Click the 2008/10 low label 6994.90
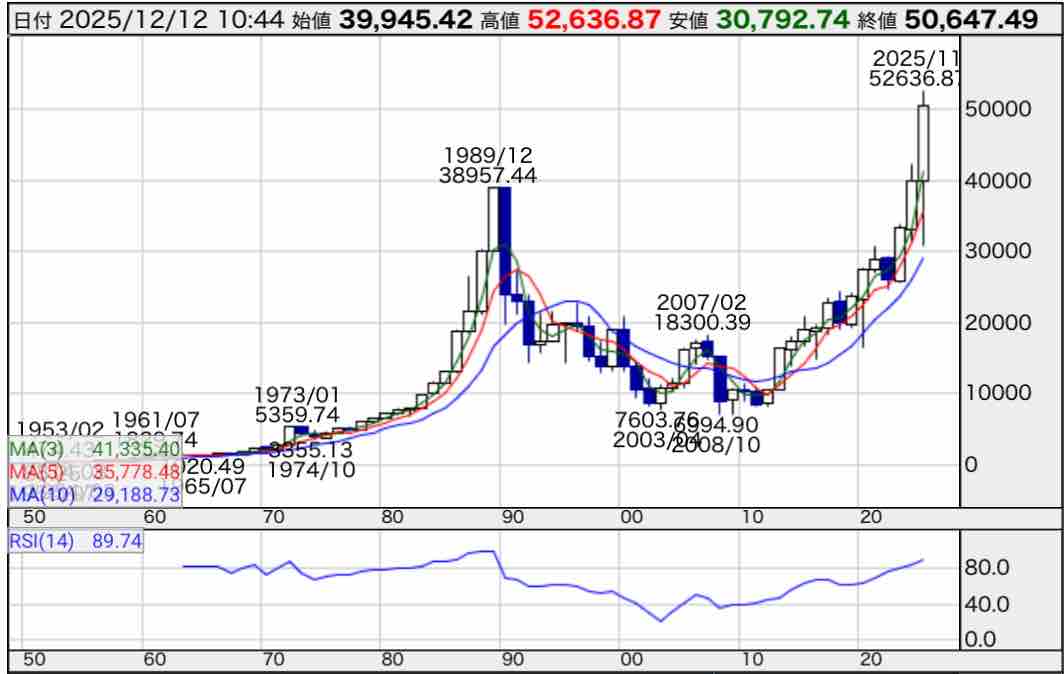 pos(714,426)
